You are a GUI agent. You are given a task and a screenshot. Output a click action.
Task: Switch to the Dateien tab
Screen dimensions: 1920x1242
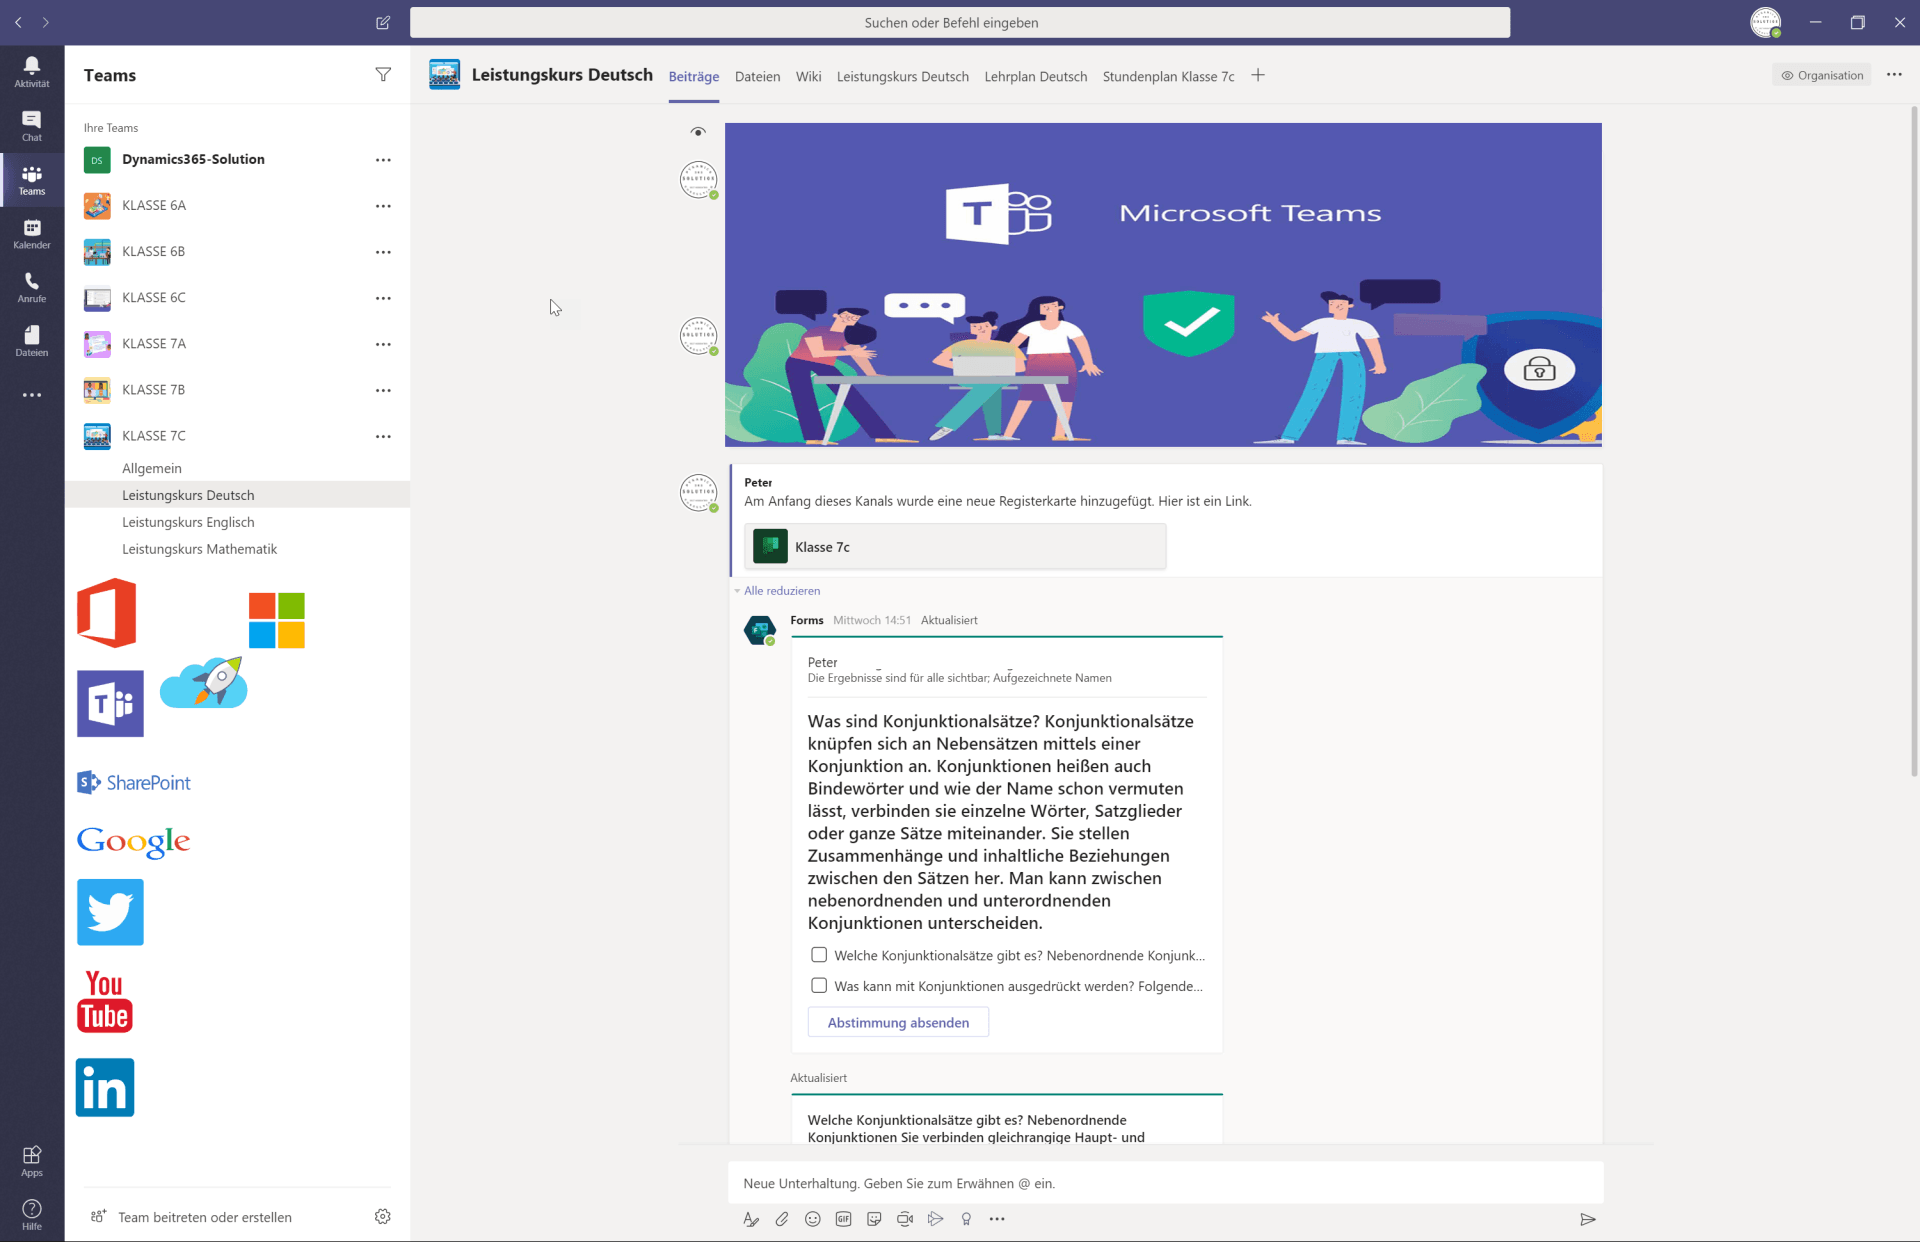coord(757,76)
